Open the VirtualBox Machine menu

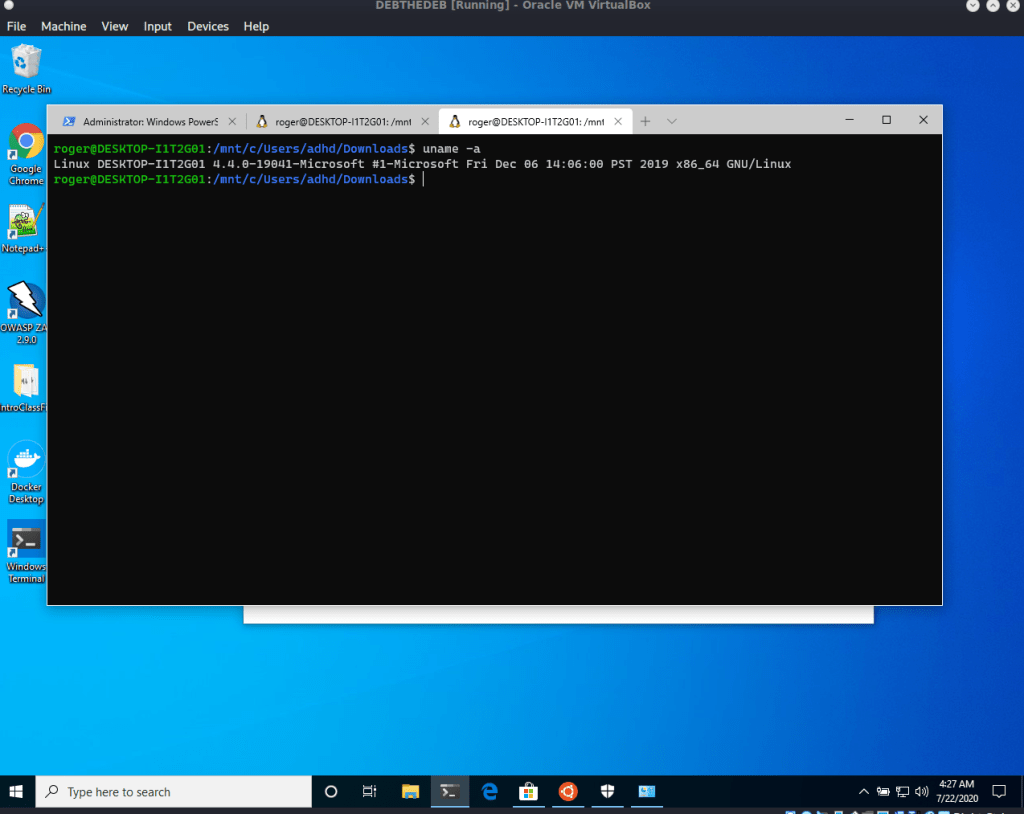pos(63,26)
